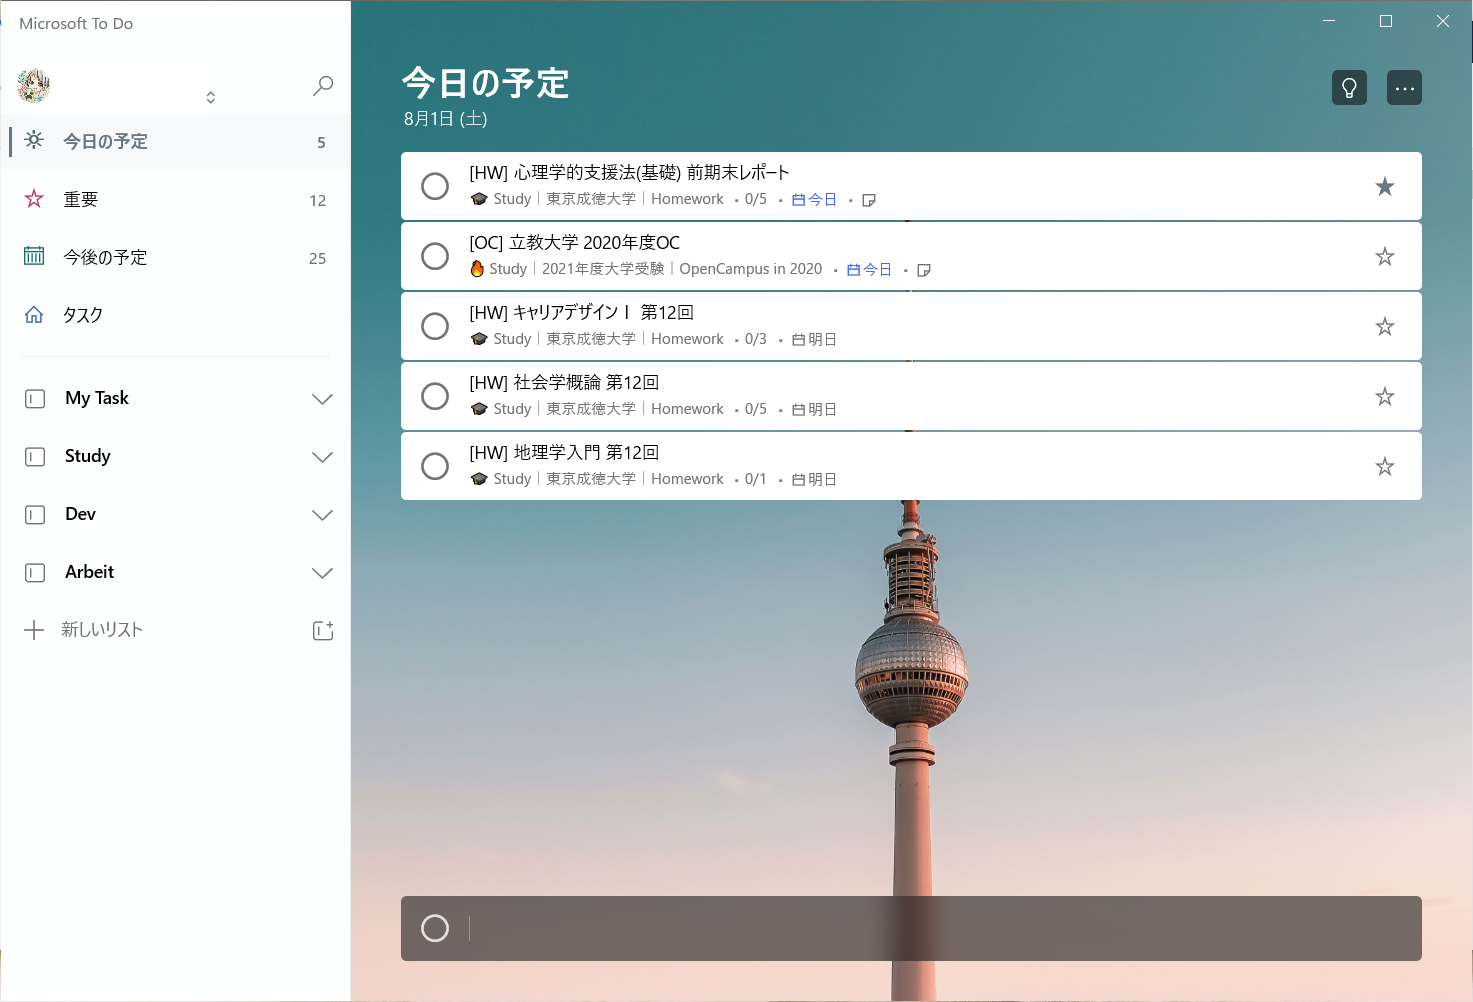Open the search magnifier in sidebar
1473x1002 pixels.
click(x=323, y=86)
